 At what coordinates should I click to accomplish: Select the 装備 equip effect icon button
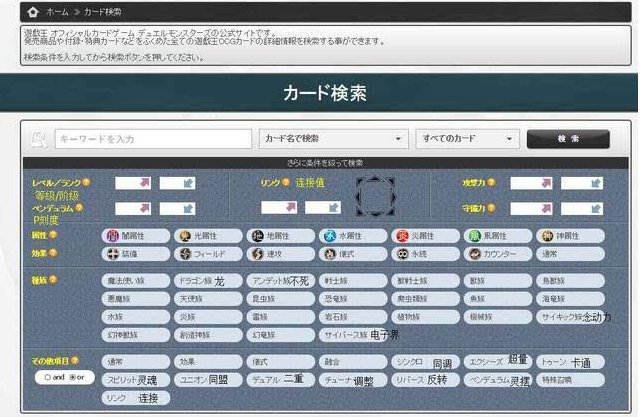pyautogui.click(x=136, y=254)
